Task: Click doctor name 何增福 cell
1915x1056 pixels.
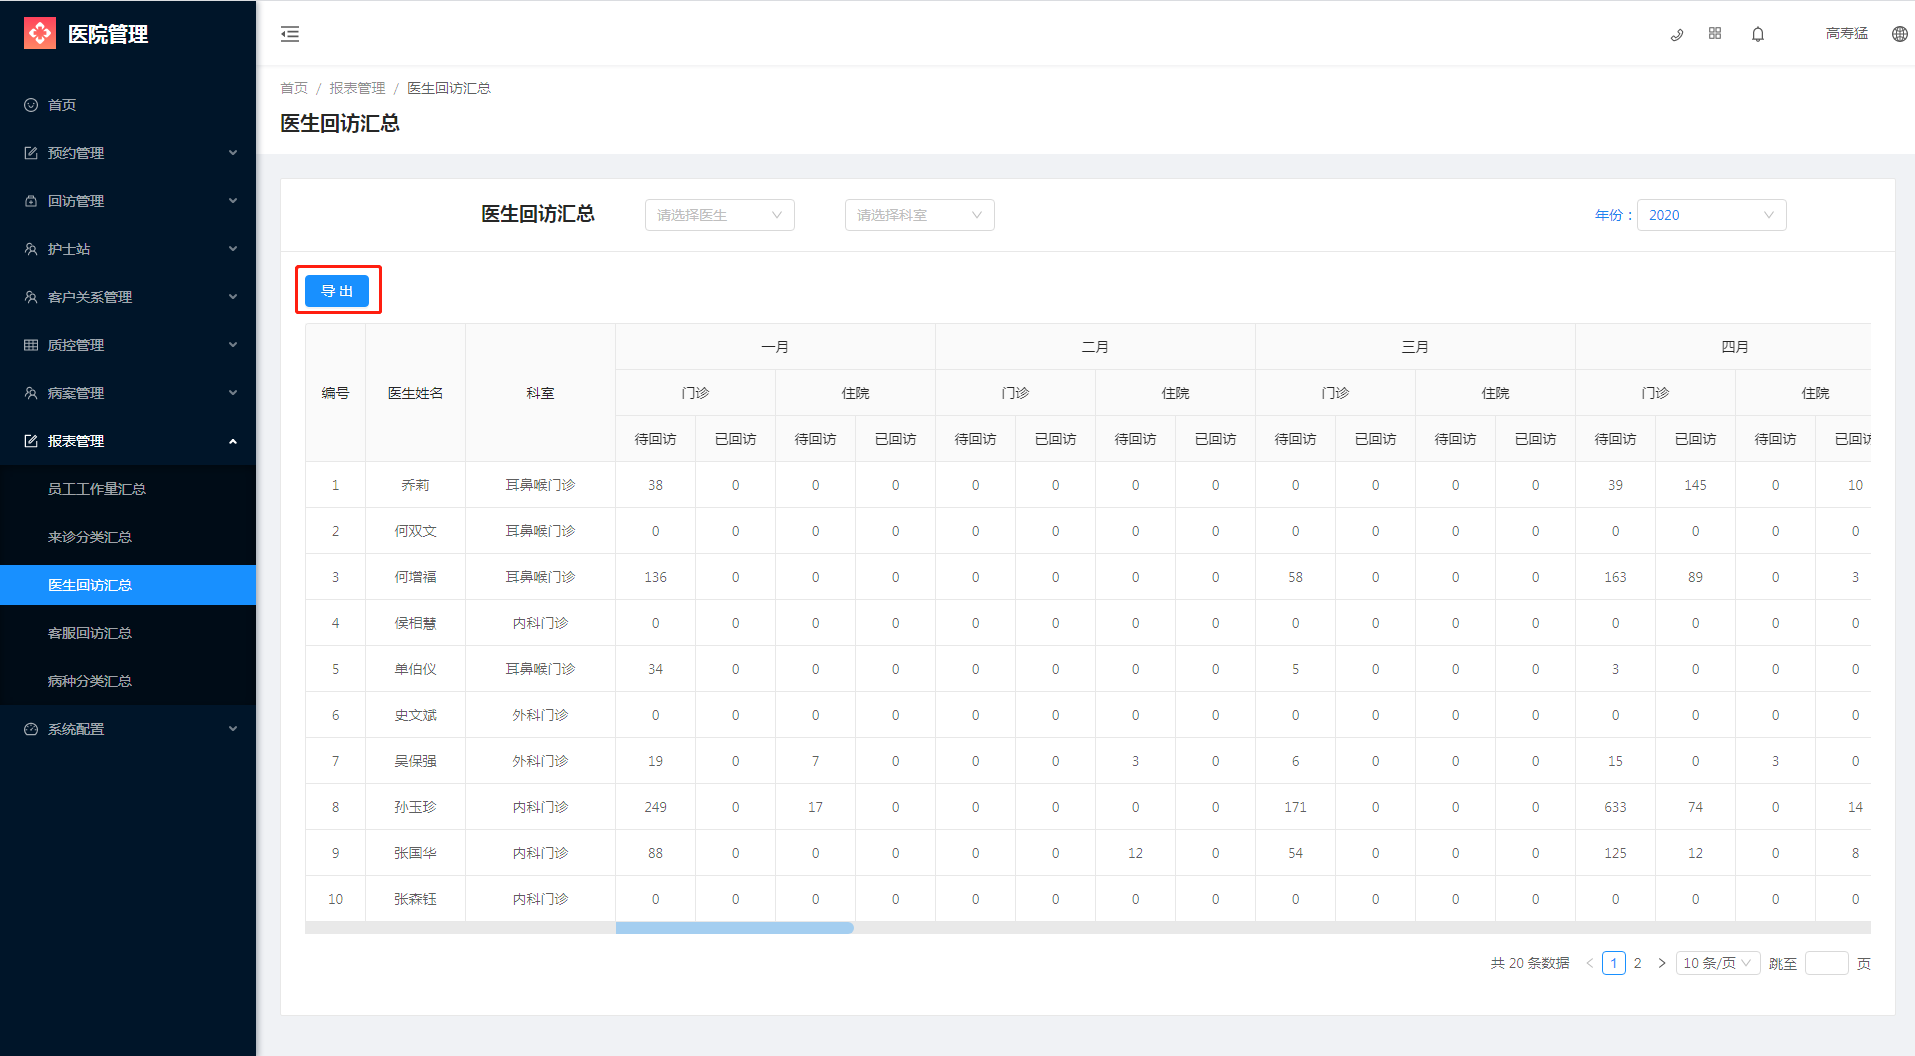Action: point(415,577)
